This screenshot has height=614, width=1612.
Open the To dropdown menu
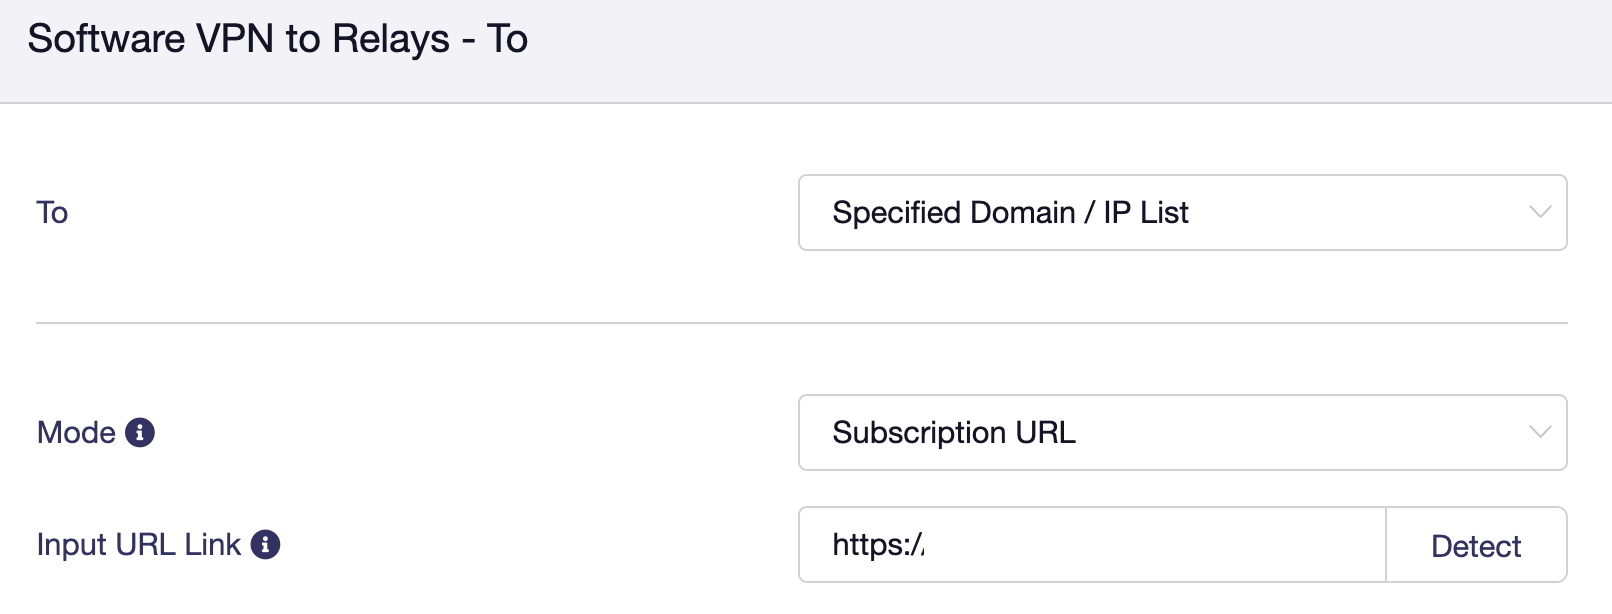pos(1182,213)
